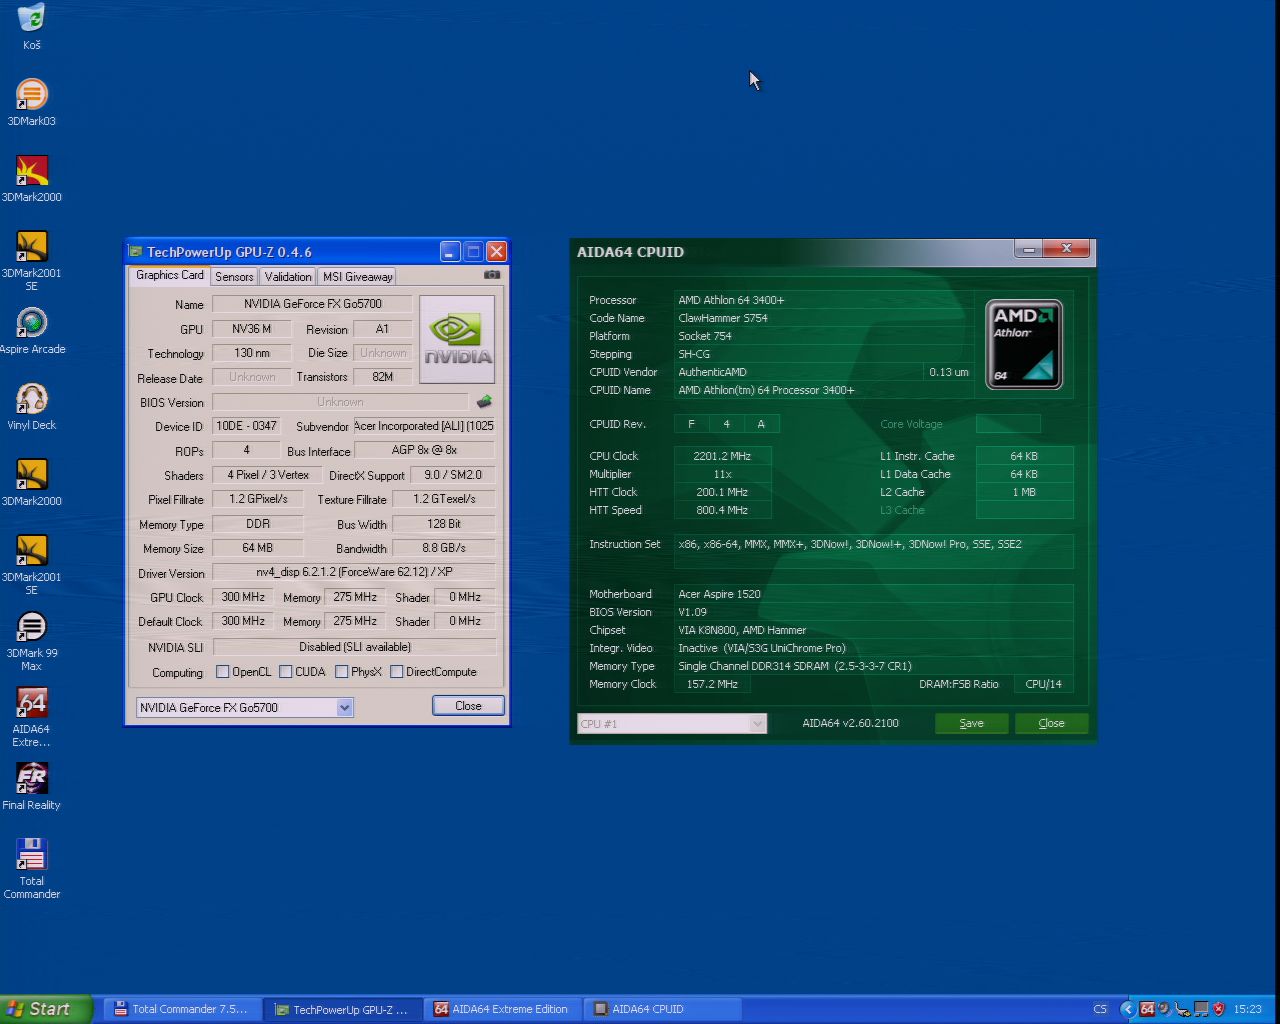Click the L2 Cache value 1 MB
Viewport: 1280px width, 1024px height.
1024,492
